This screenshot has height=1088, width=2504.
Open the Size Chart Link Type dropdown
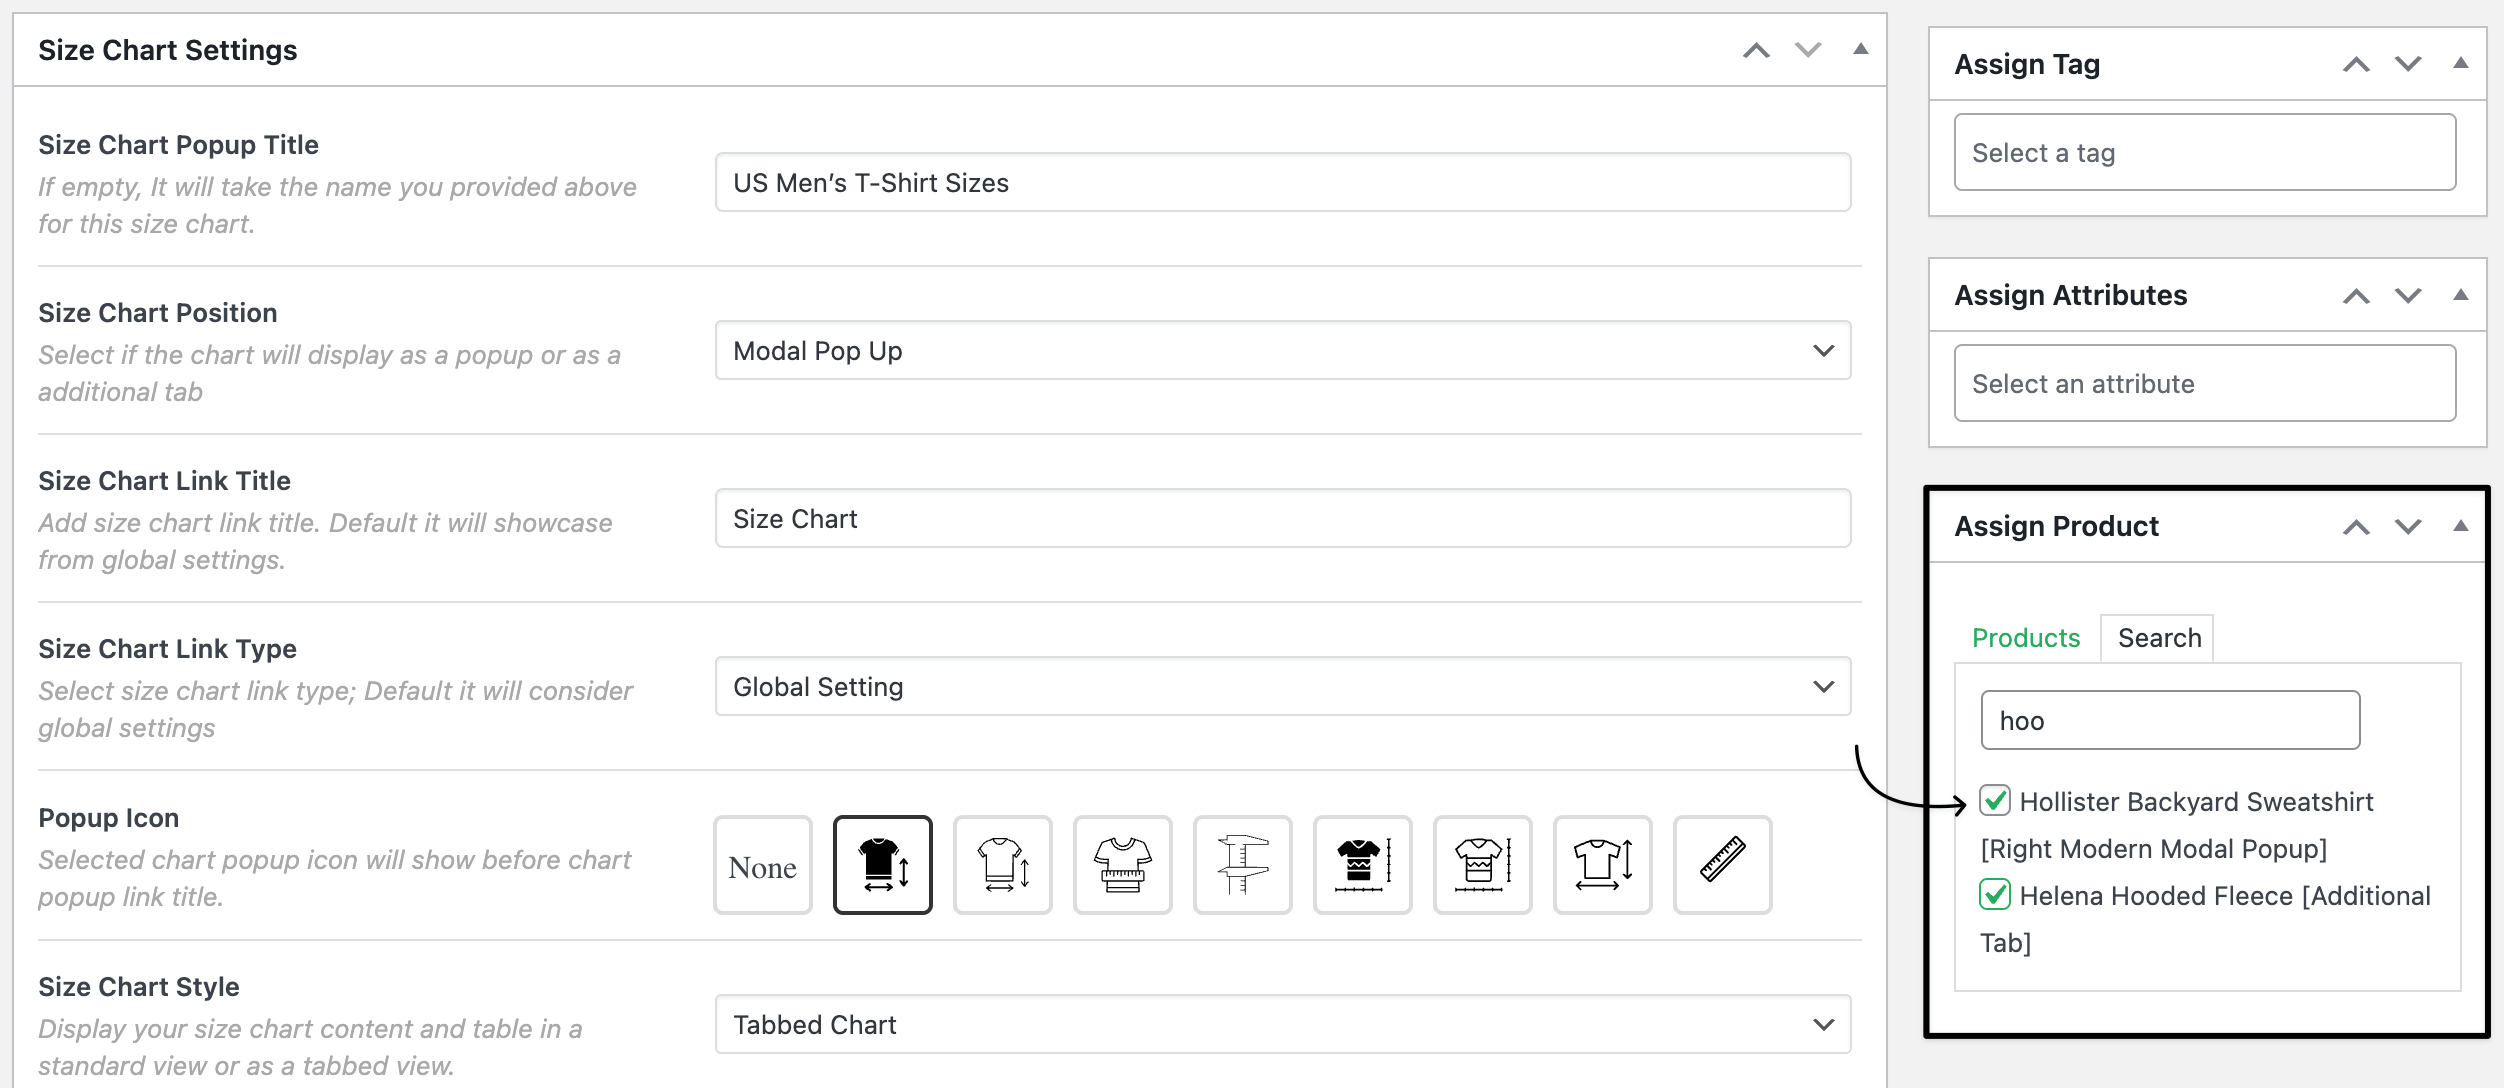pos(1282,686)
